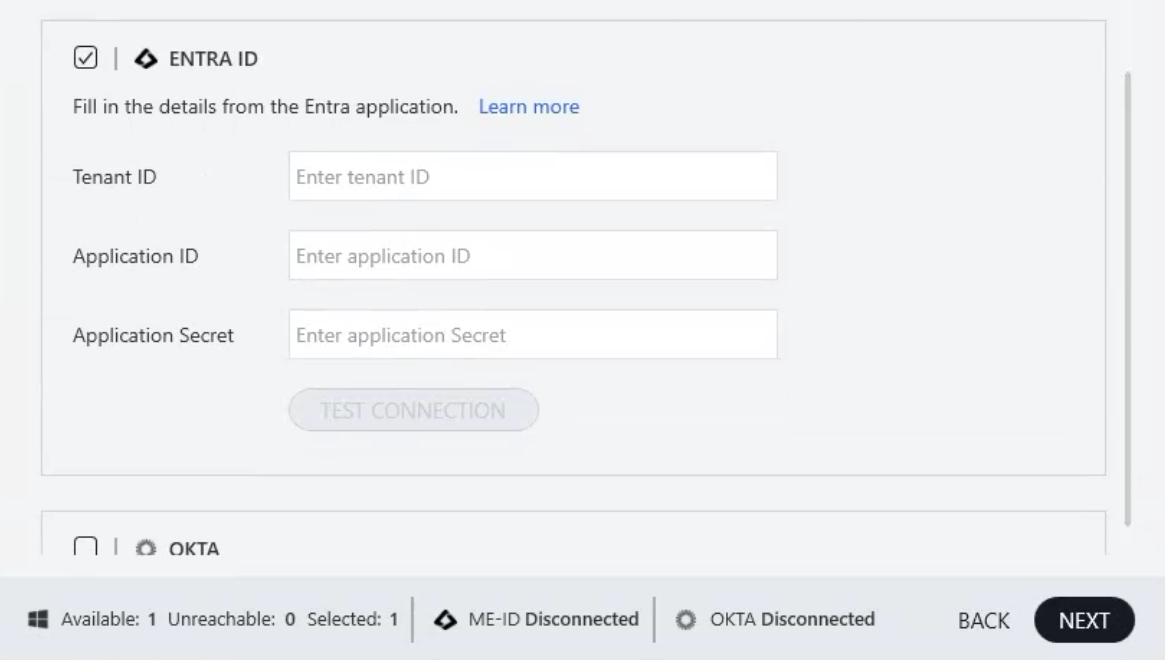The width and height of the screenshot is (1165, 660).
Task: Click the 'OKTA' section heading
Action: (194, 549)
